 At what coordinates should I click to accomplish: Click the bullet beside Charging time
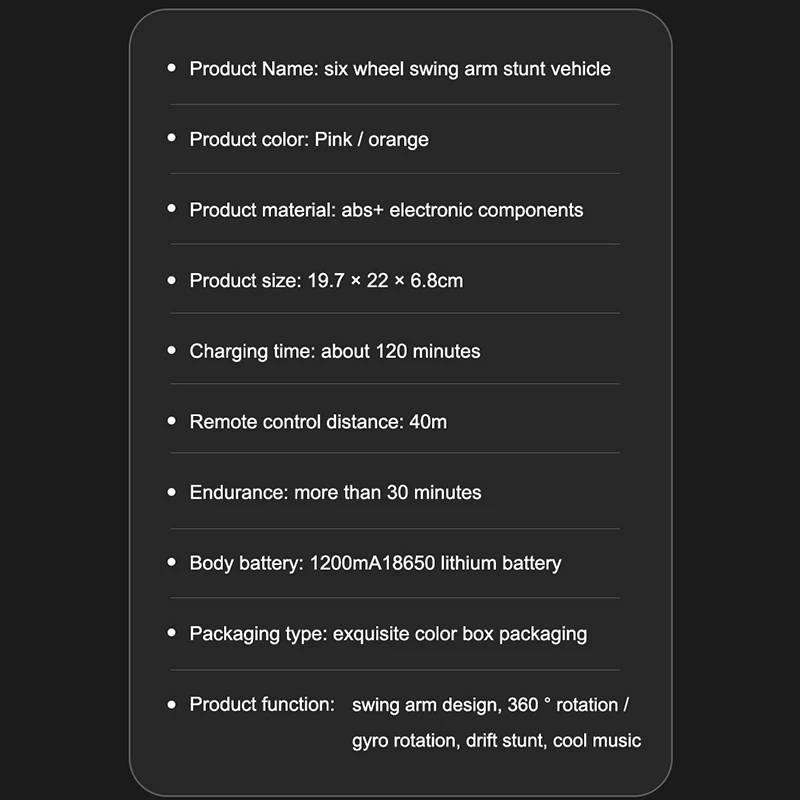[x=171, y=350]
